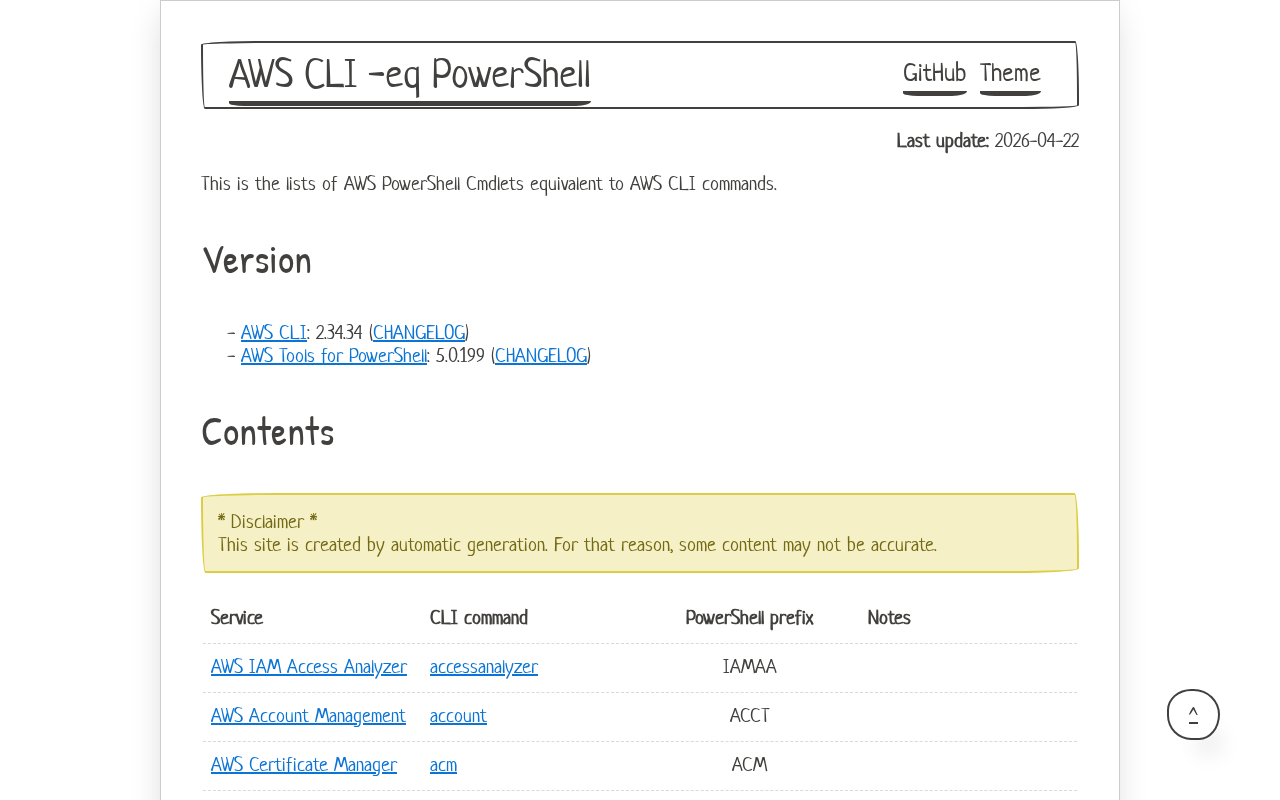Viewport: 1280px width, 800px height.
Task: Click the scroll-to-top caret button
Action: click(x=1193, y=715)
